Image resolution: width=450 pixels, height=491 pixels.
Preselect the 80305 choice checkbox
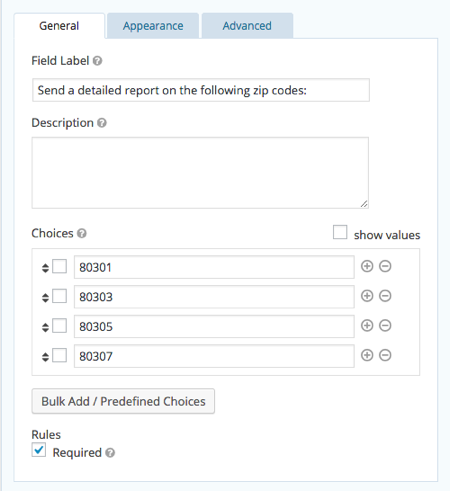click(60, 326)
